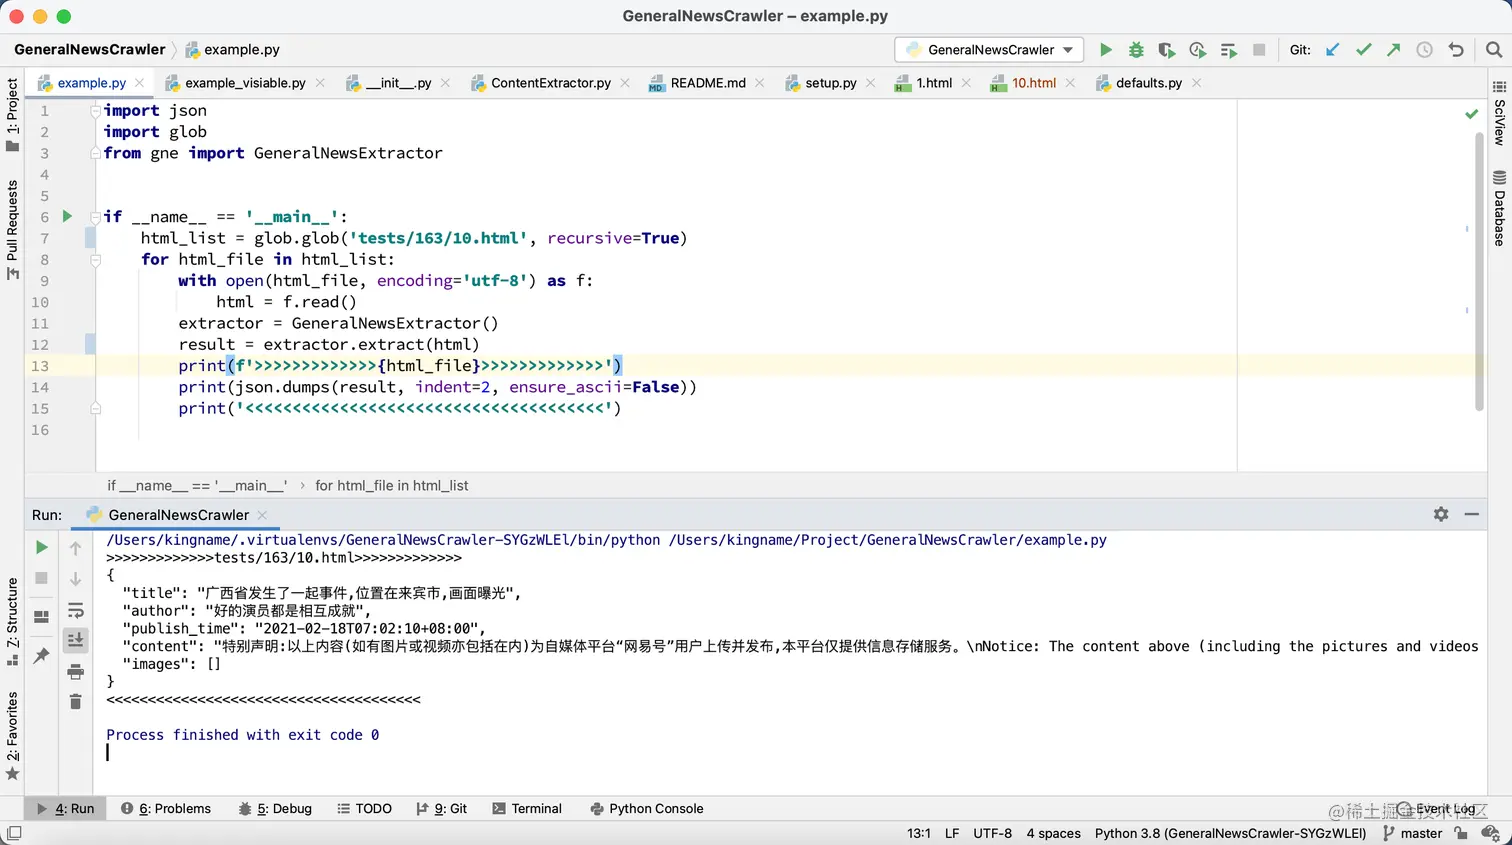Rerun the program in the Run panel
The height and width of the screenshot is (845, 1512).
click(42, 547)
